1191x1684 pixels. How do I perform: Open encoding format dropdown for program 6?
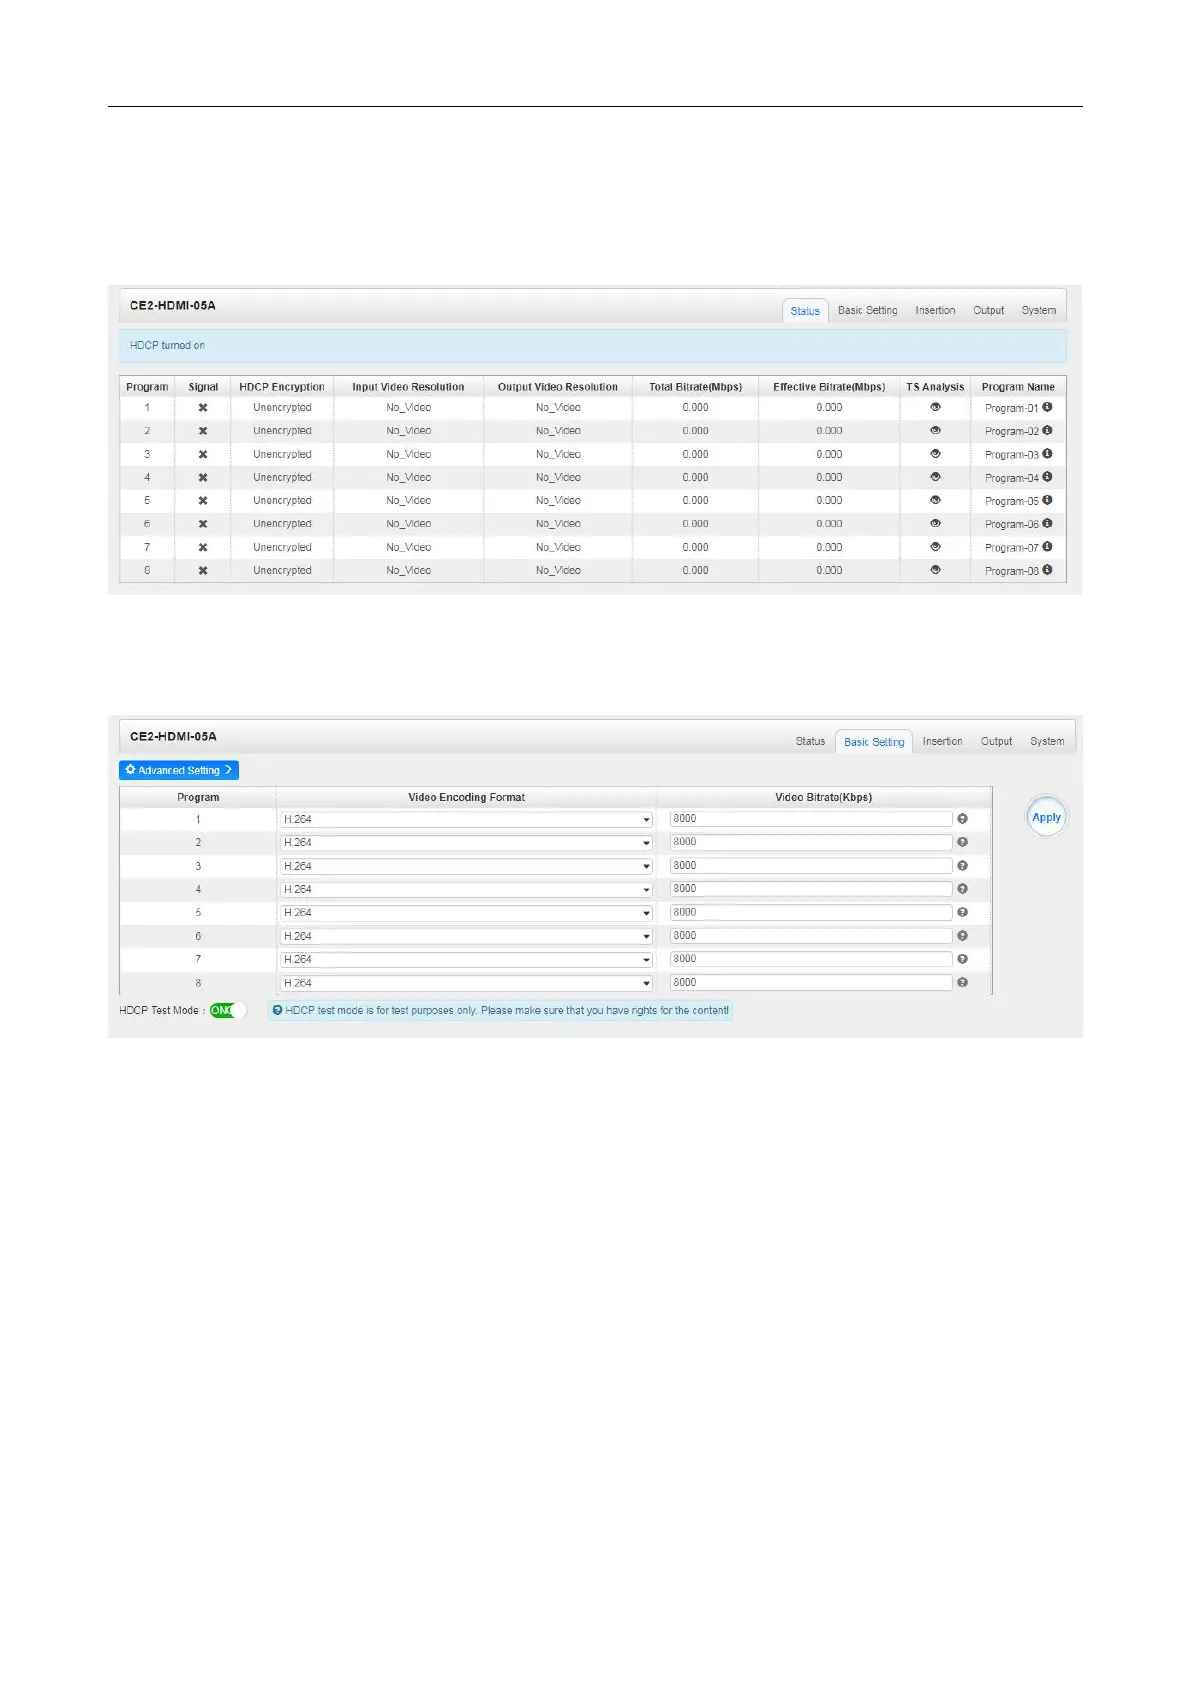click(466, 936)
